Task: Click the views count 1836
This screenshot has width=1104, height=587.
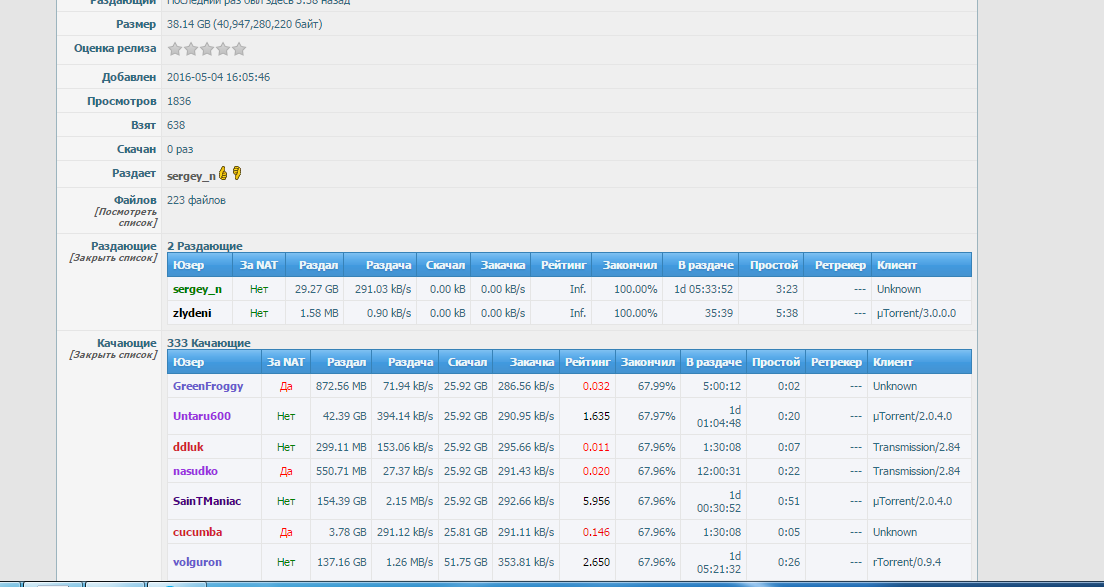Action: coord(179,101)
